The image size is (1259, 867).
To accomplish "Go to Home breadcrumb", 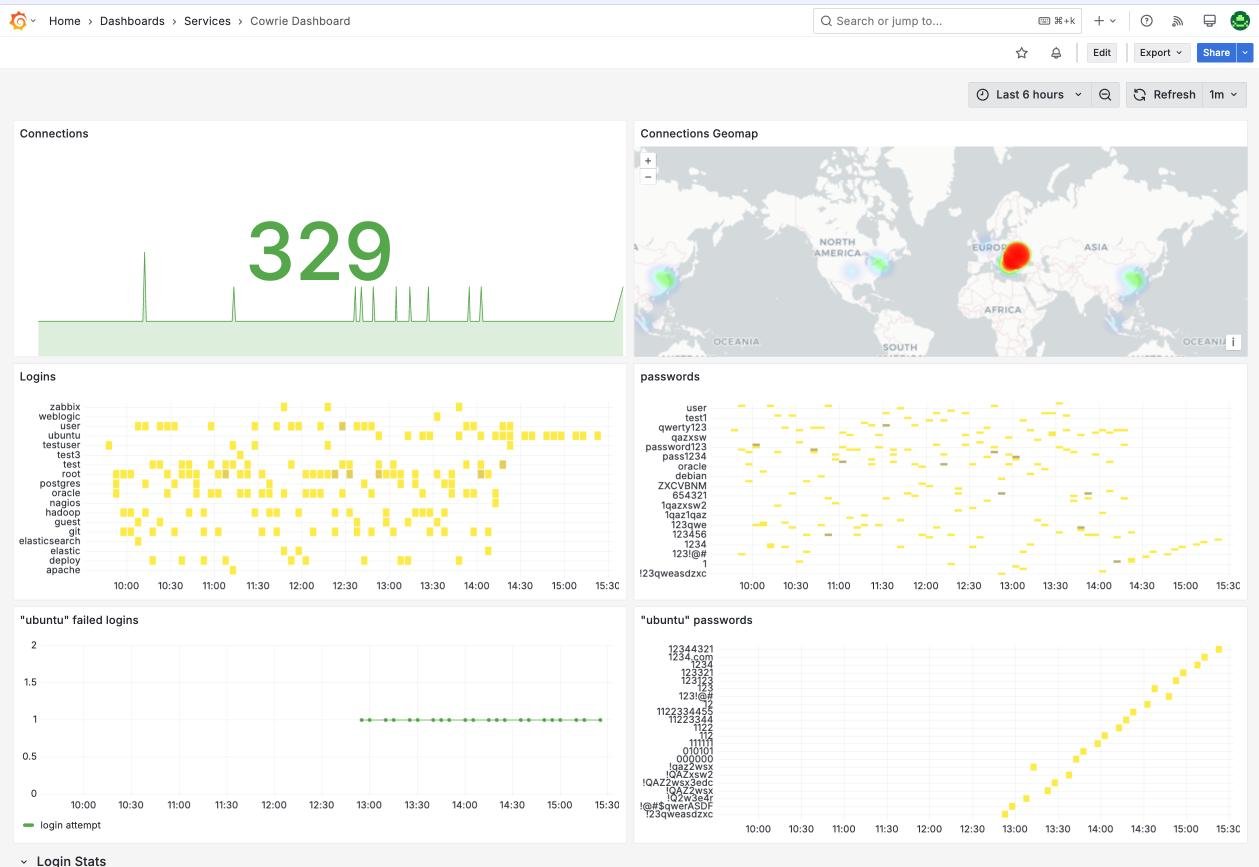I will tap(65, 21).
